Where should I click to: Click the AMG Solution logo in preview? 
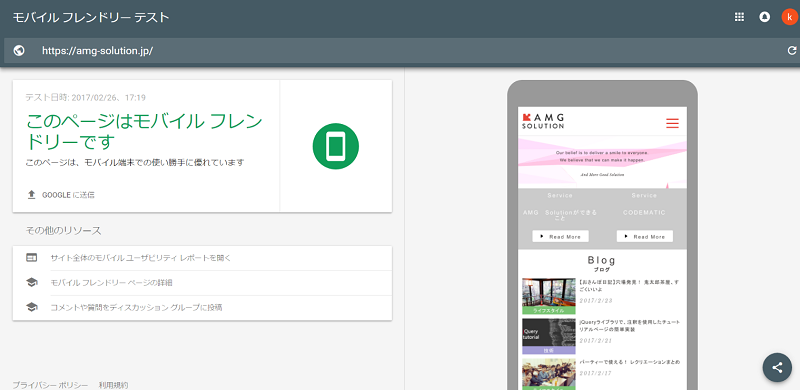(x=543, y=121)
